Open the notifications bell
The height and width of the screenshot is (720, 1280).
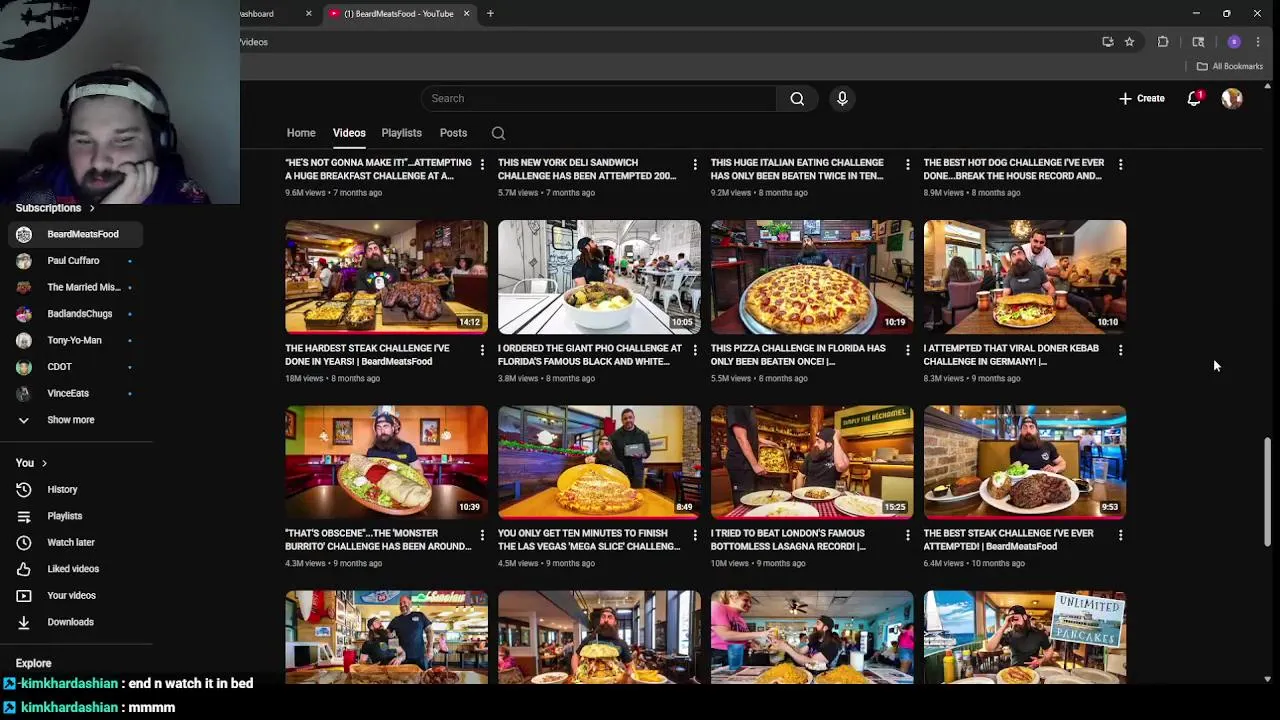1194,98
